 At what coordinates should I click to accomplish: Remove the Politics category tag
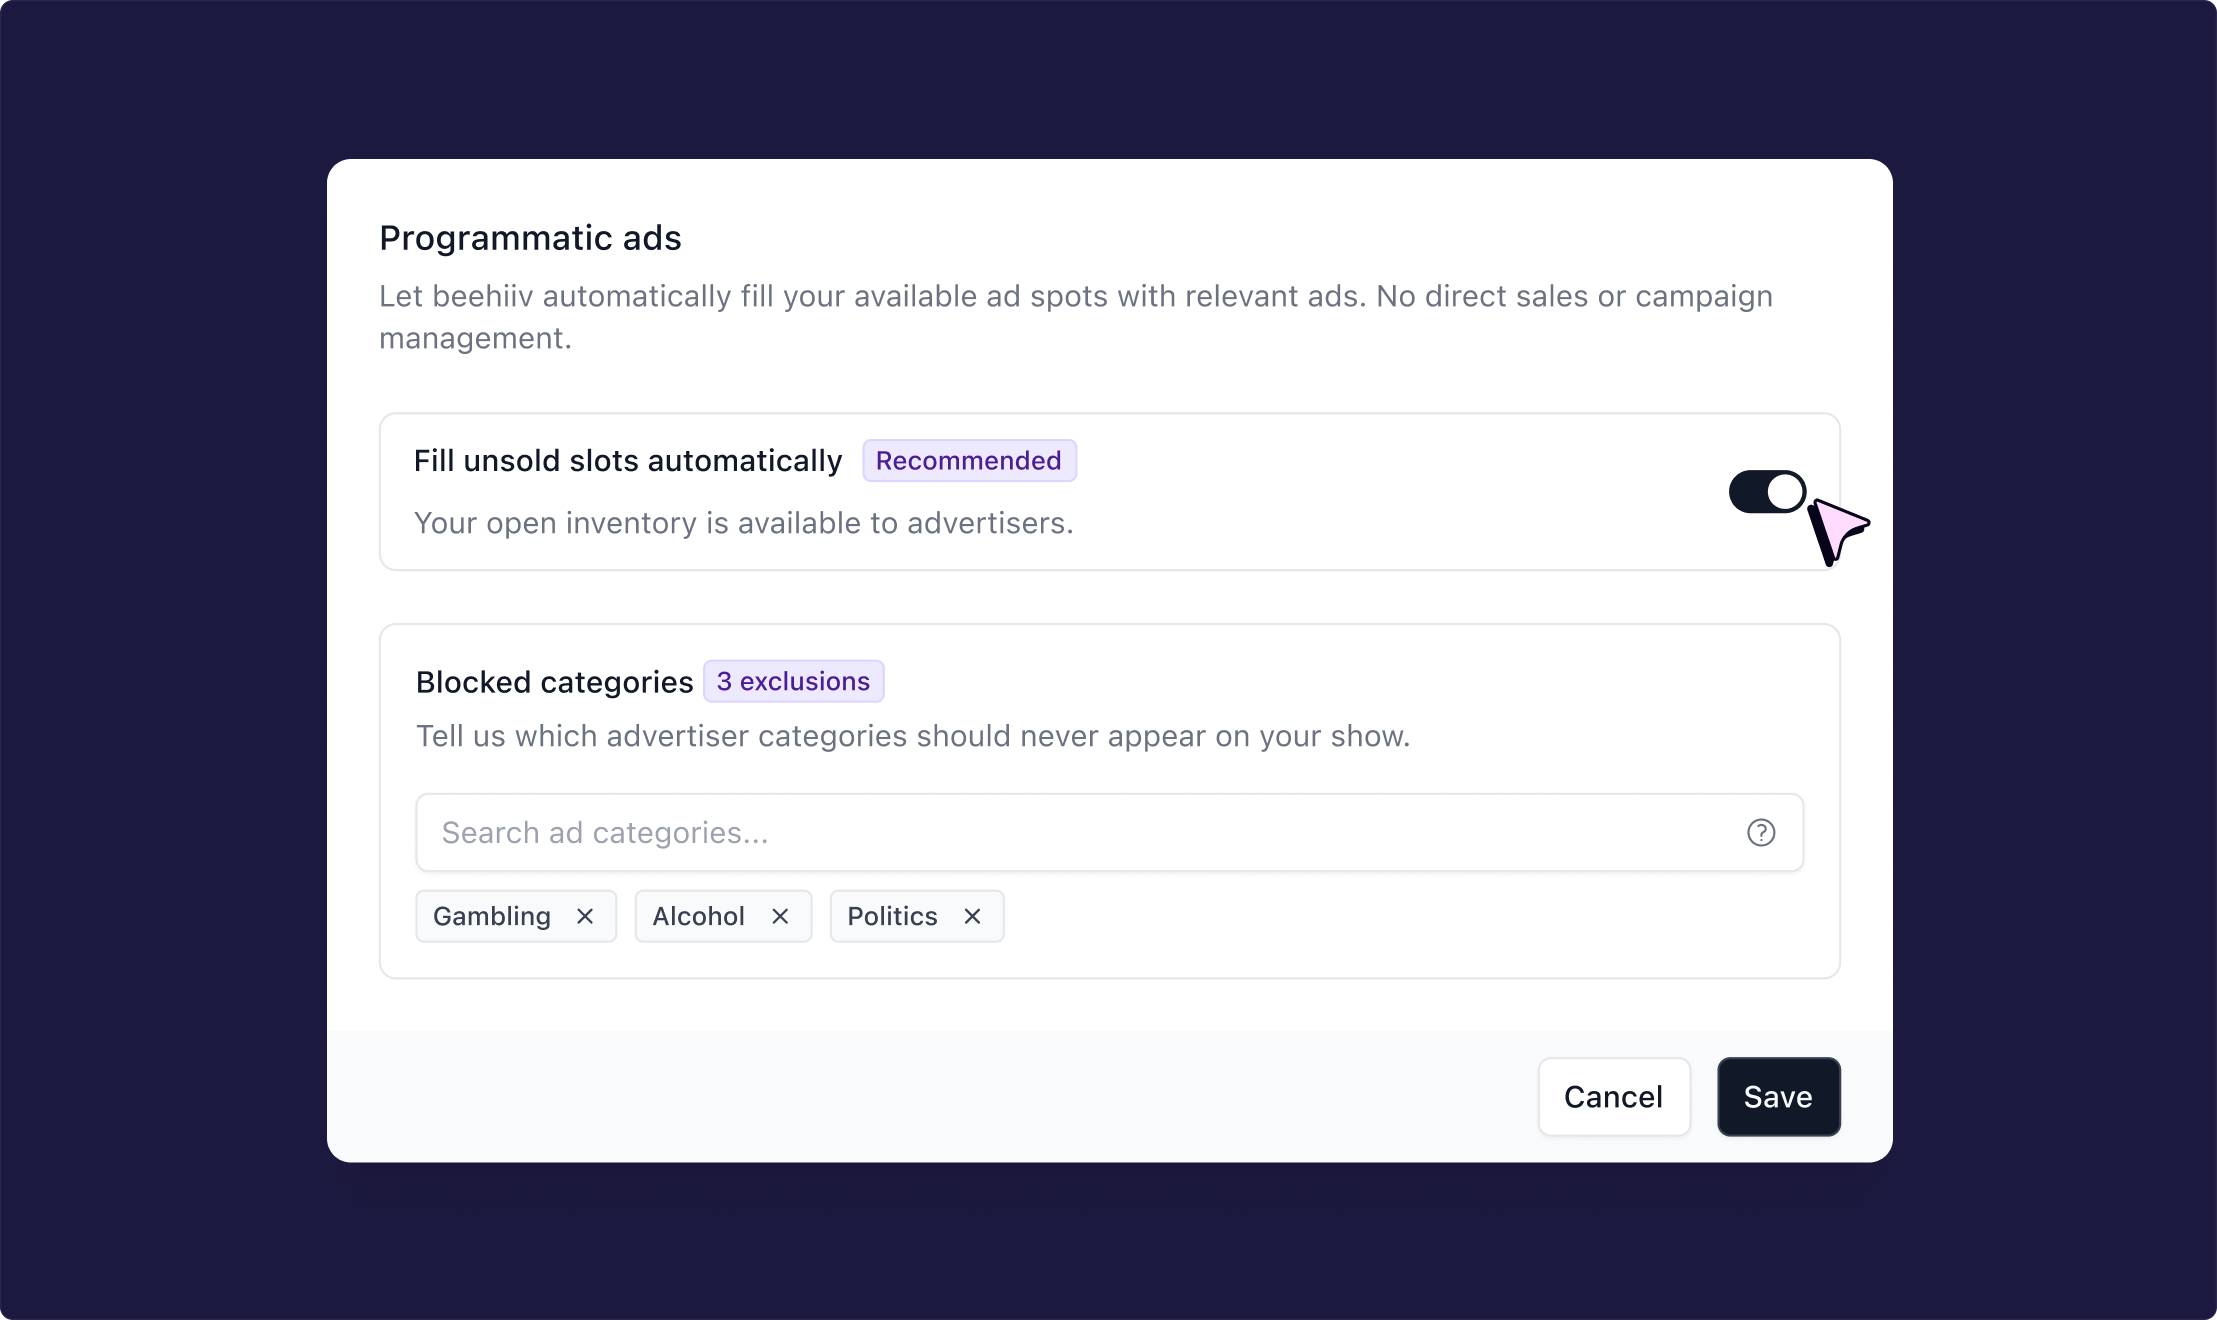[972, 916]
